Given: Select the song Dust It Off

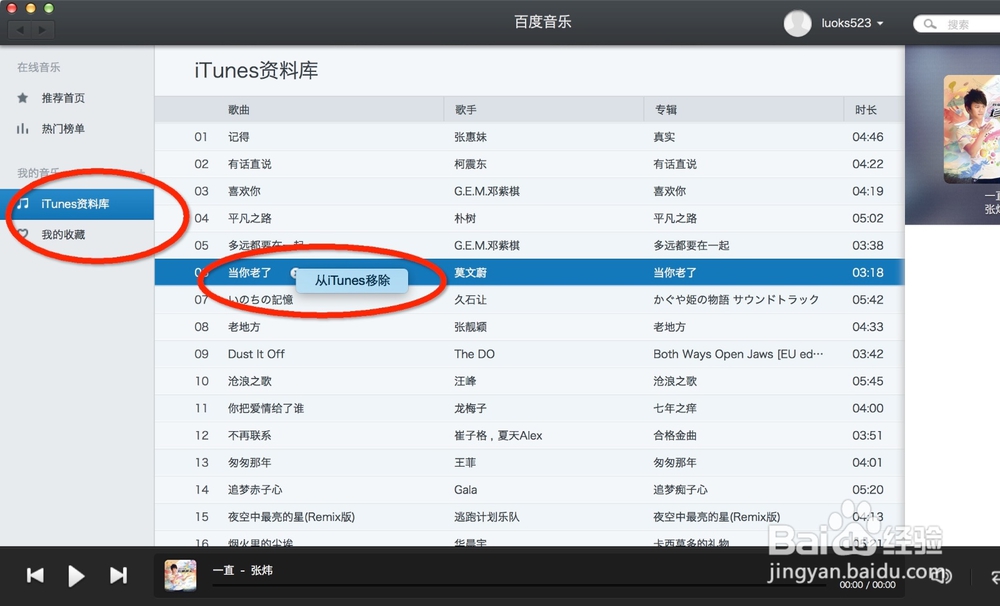Looking at the screenshot, I should pos(256,354).
